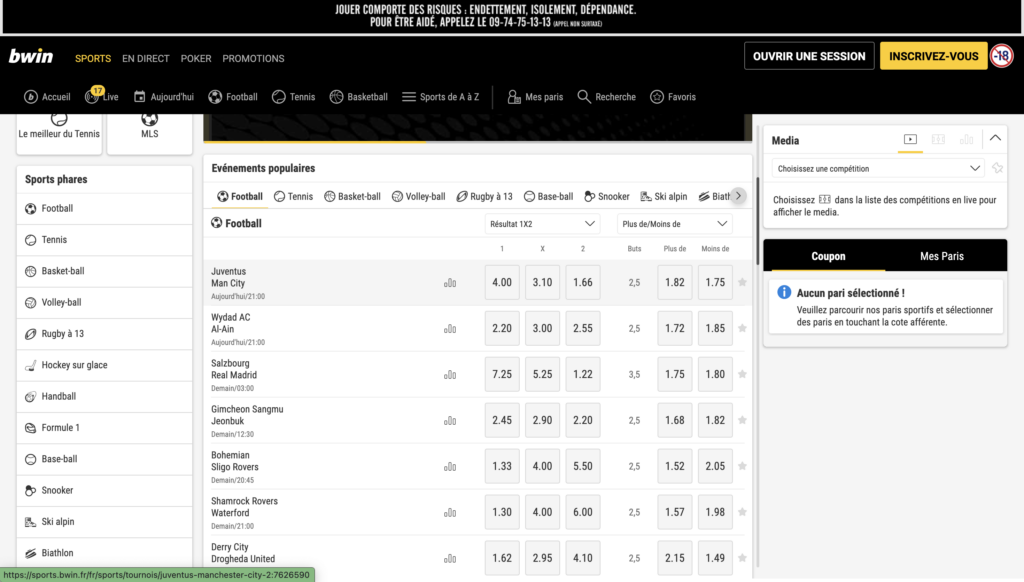Click the INSCRIVEZ-VOUS button
Viewport: 1024px width, 582px height.
coord(933,56)
